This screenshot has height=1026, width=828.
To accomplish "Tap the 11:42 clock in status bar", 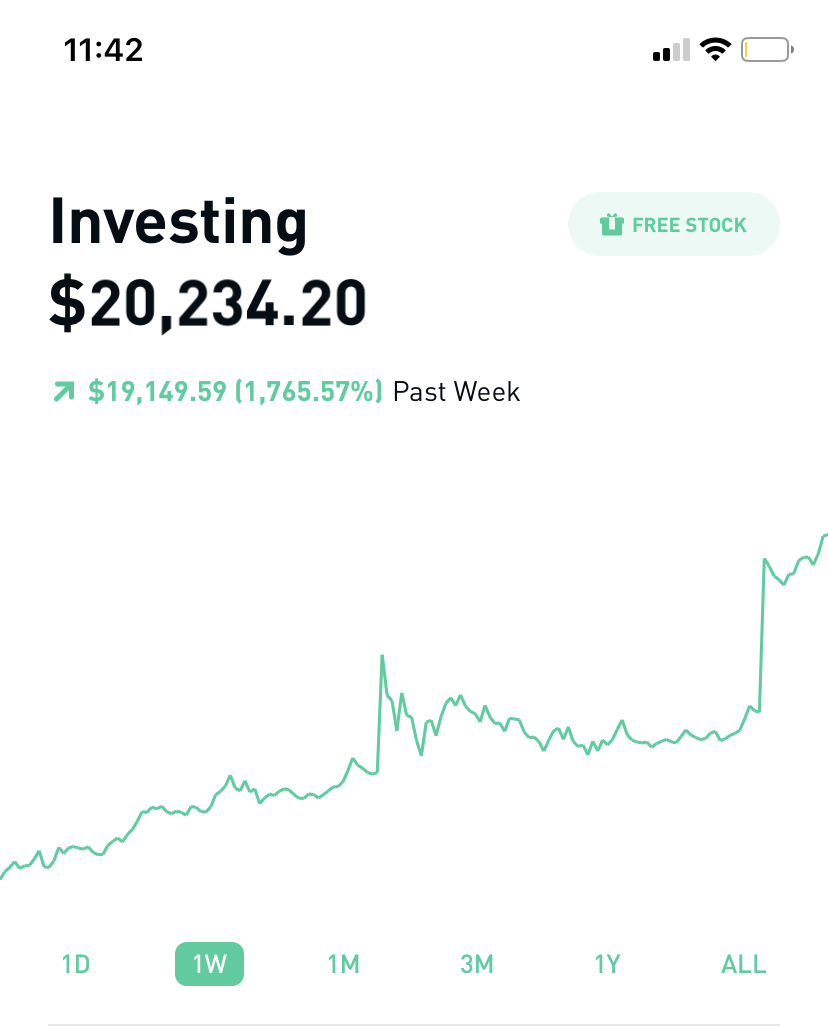I will coord(103,50).
